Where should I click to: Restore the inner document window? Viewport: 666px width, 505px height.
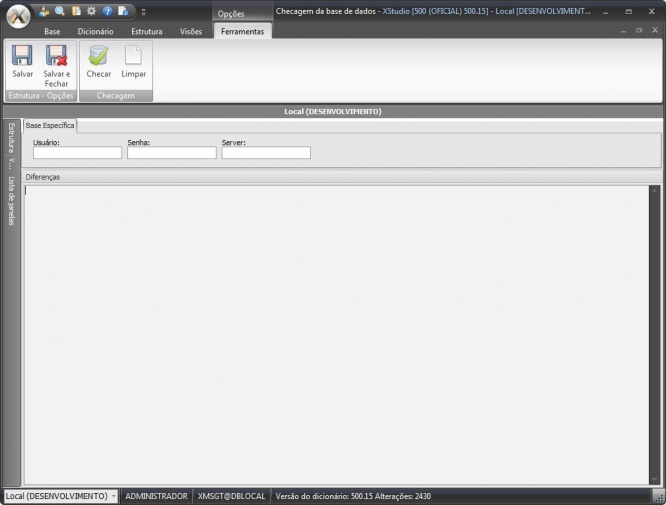pos(639,31)
